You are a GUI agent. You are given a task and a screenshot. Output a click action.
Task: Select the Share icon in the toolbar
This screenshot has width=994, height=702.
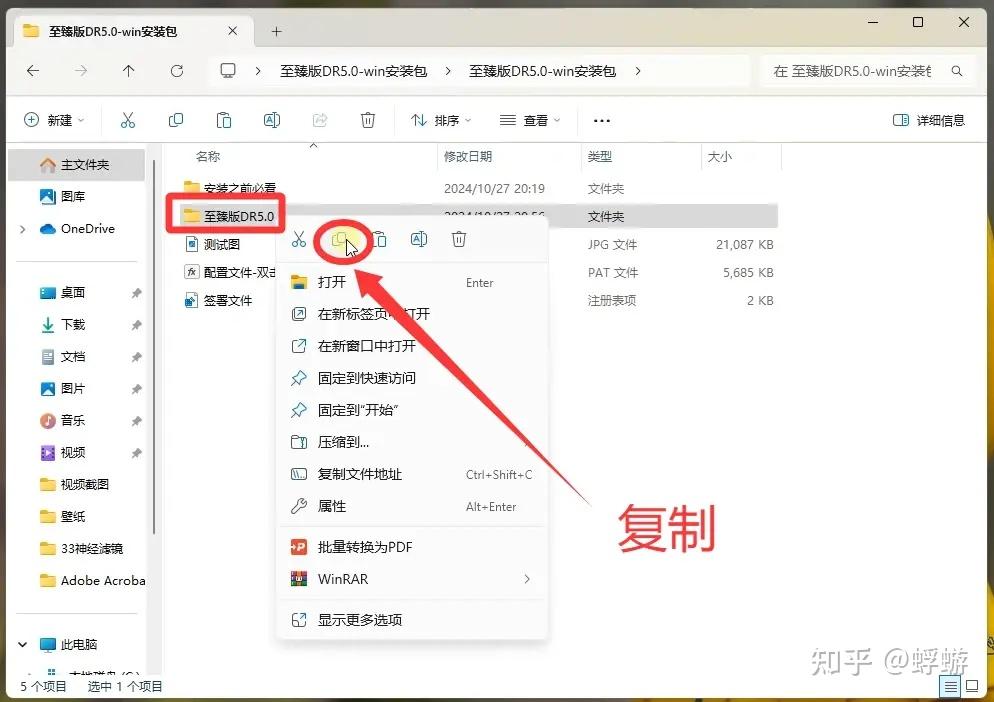(319, 120)
